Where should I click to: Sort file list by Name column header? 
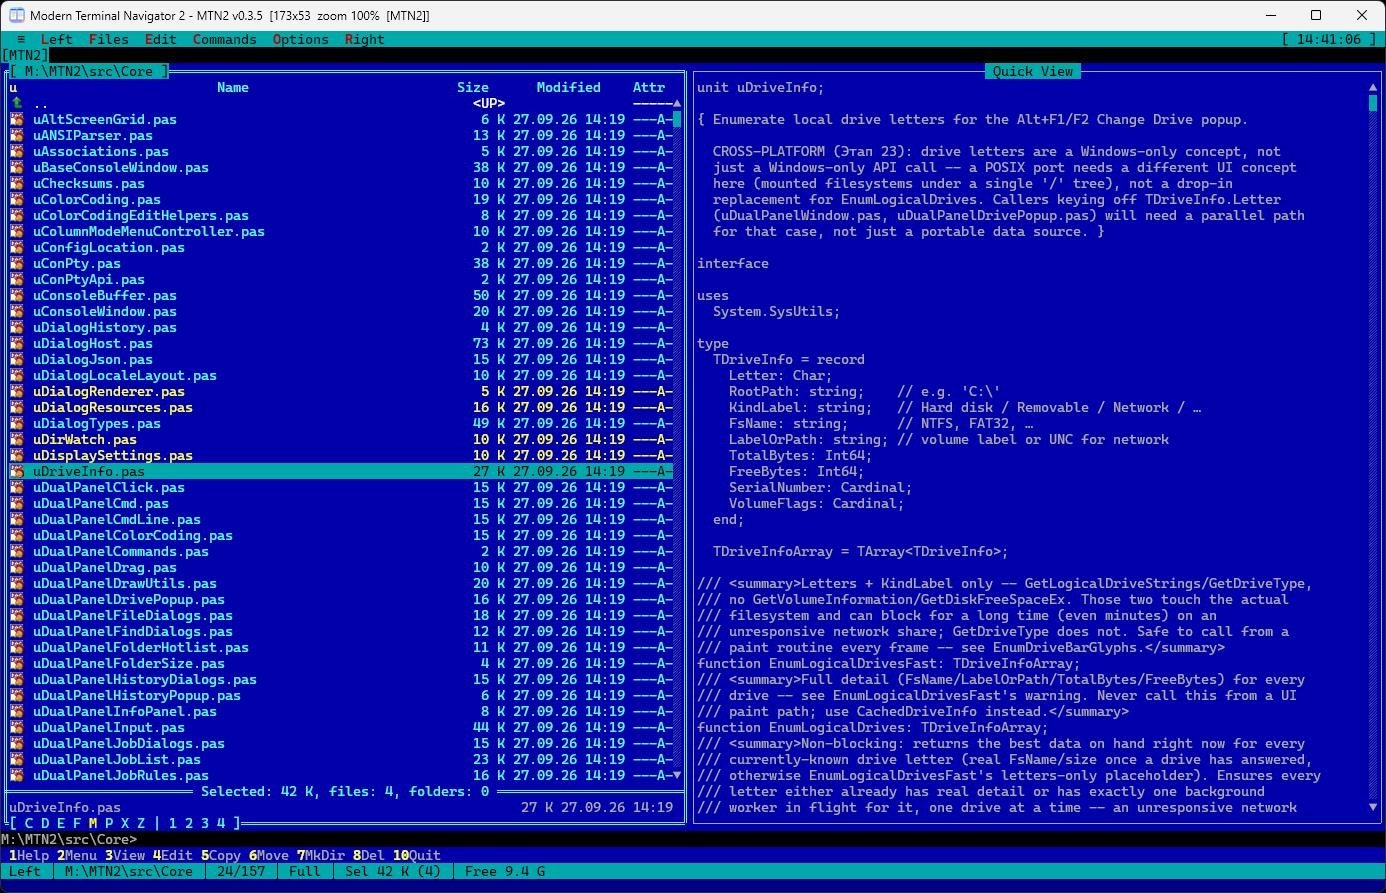click(233, 87)
